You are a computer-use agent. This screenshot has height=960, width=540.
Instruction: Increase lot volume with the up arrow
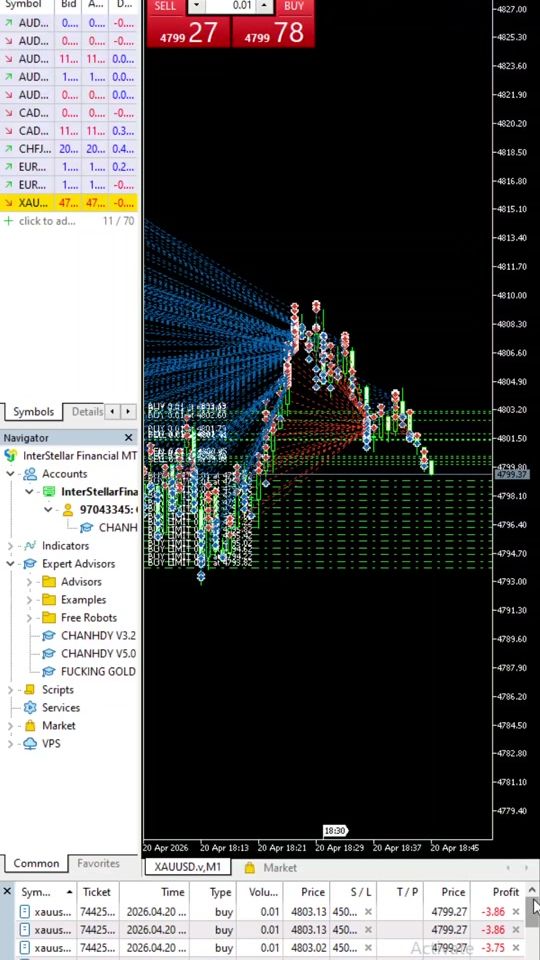click(x=264, y=6)
